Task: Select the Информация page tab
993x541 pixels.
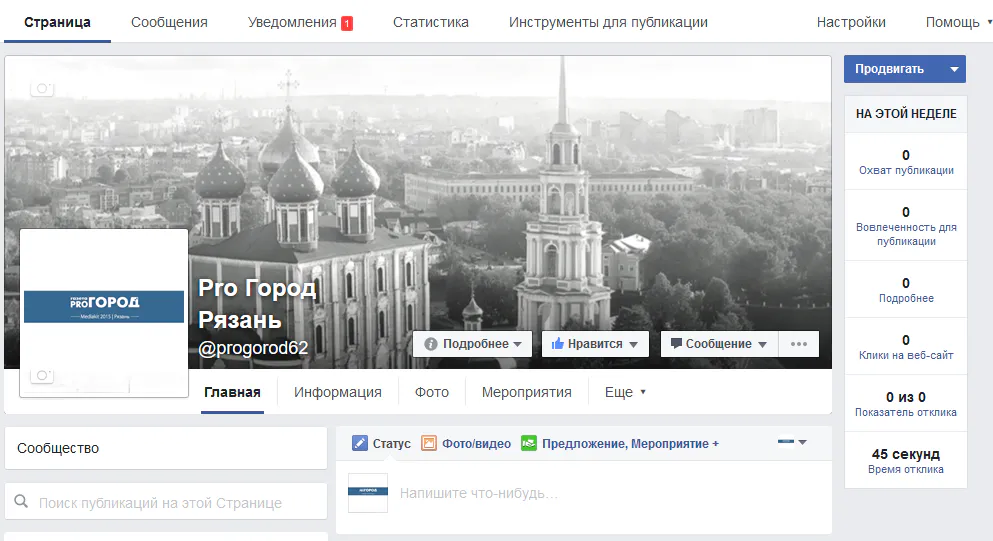Action: (x=338, y=392)
